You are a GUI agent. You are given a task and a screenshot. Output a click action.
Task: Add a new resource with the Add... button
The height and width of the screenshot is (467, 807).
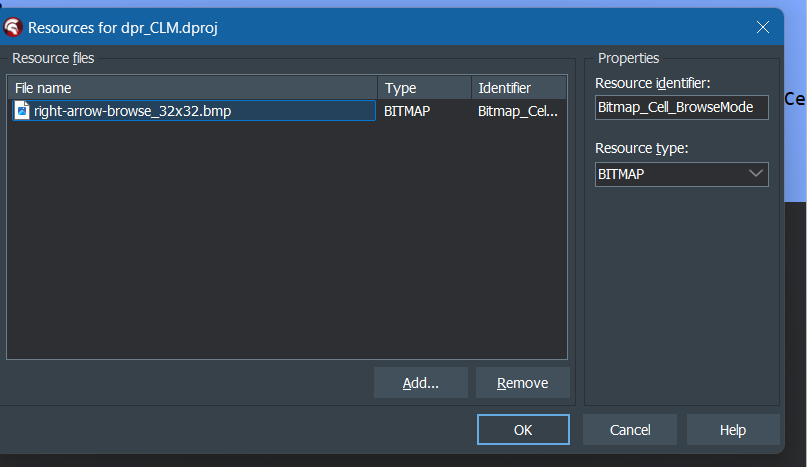click(x=420, y=383)
